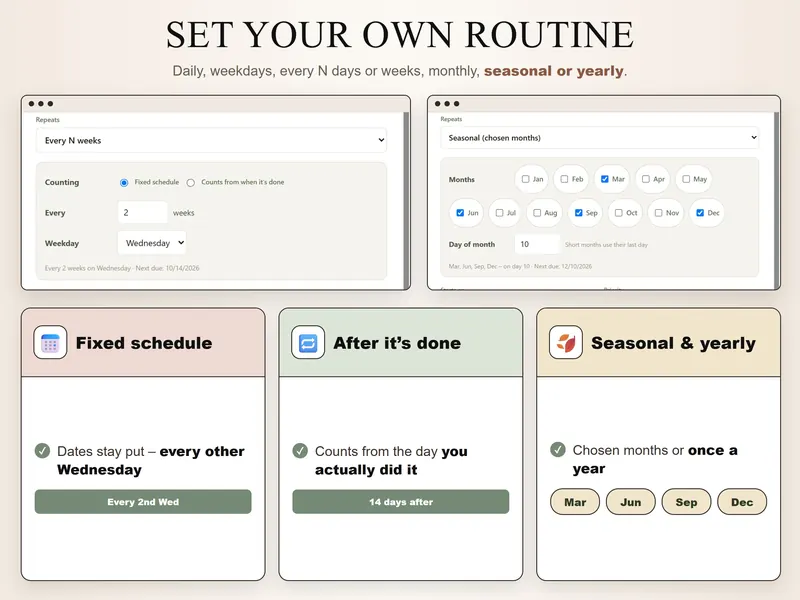Click the 'Short months use their last day' hint
Screen dimensions: 800x600
[x=606, y=245]
